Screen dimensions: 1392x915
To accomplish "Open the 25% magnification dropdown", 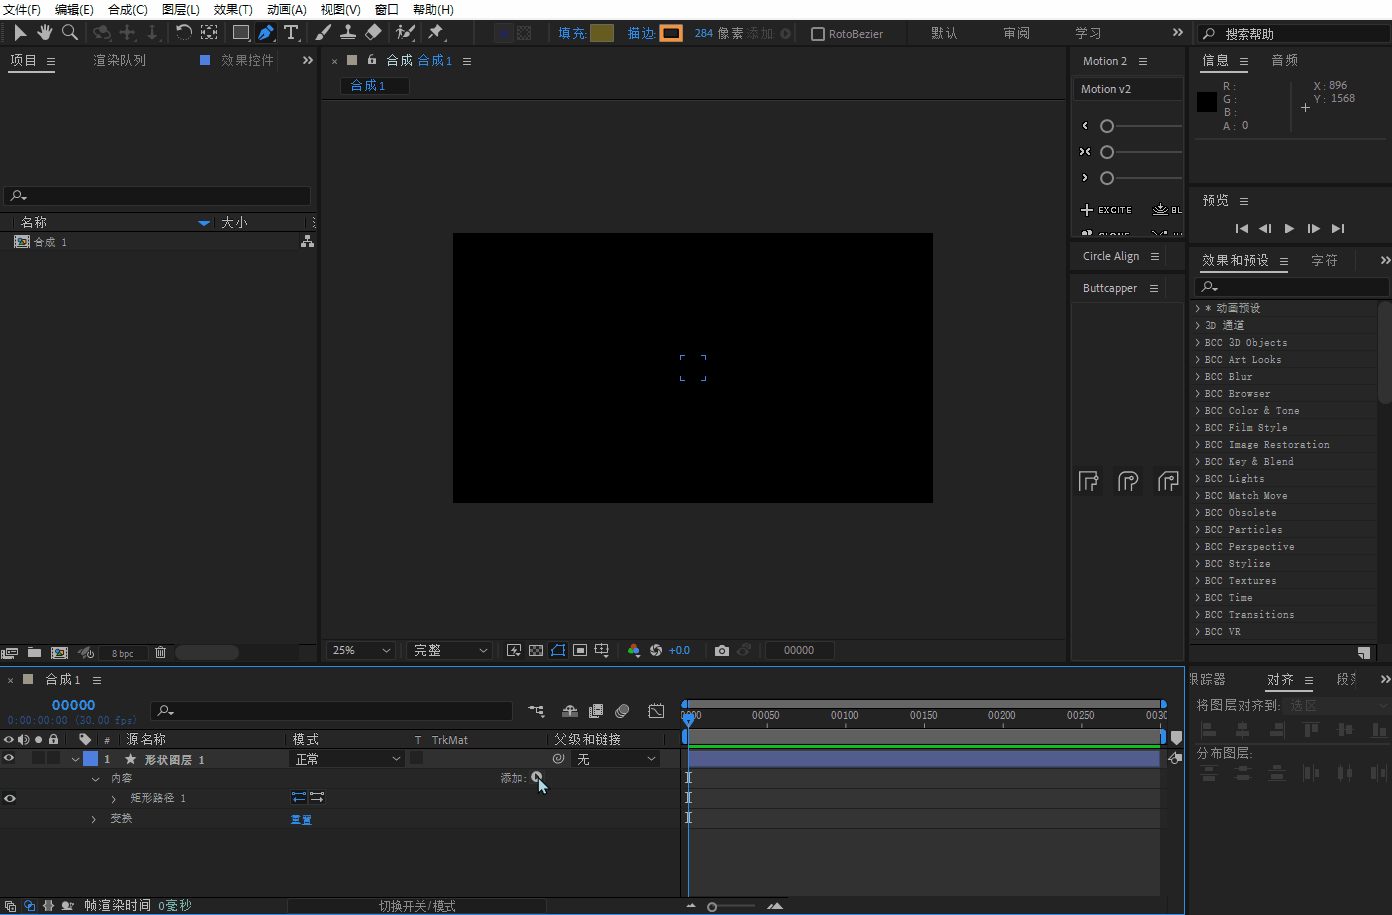I will point(361,650).
